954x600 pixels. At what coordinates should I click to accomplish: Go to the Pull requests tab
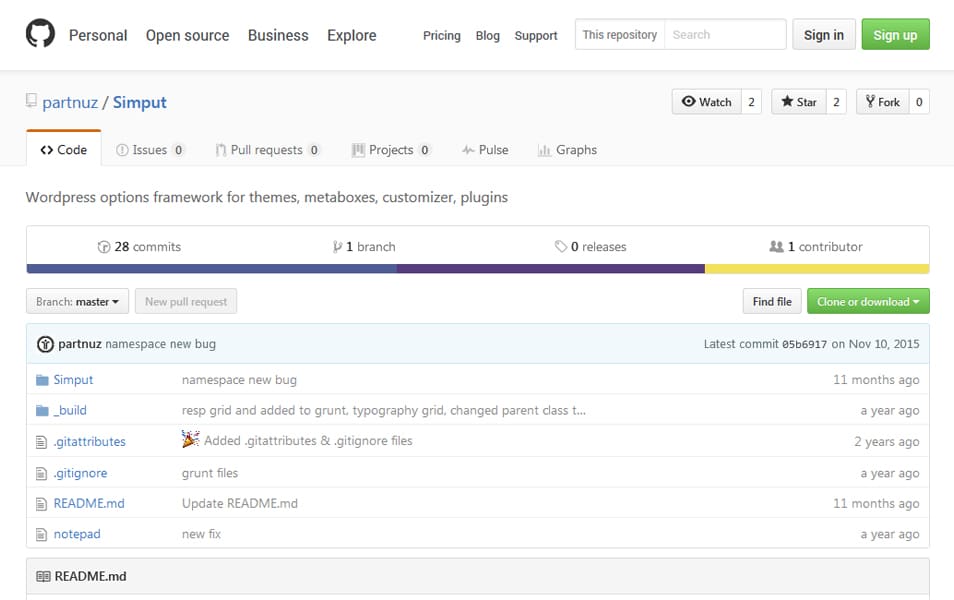tap(267, 150)
